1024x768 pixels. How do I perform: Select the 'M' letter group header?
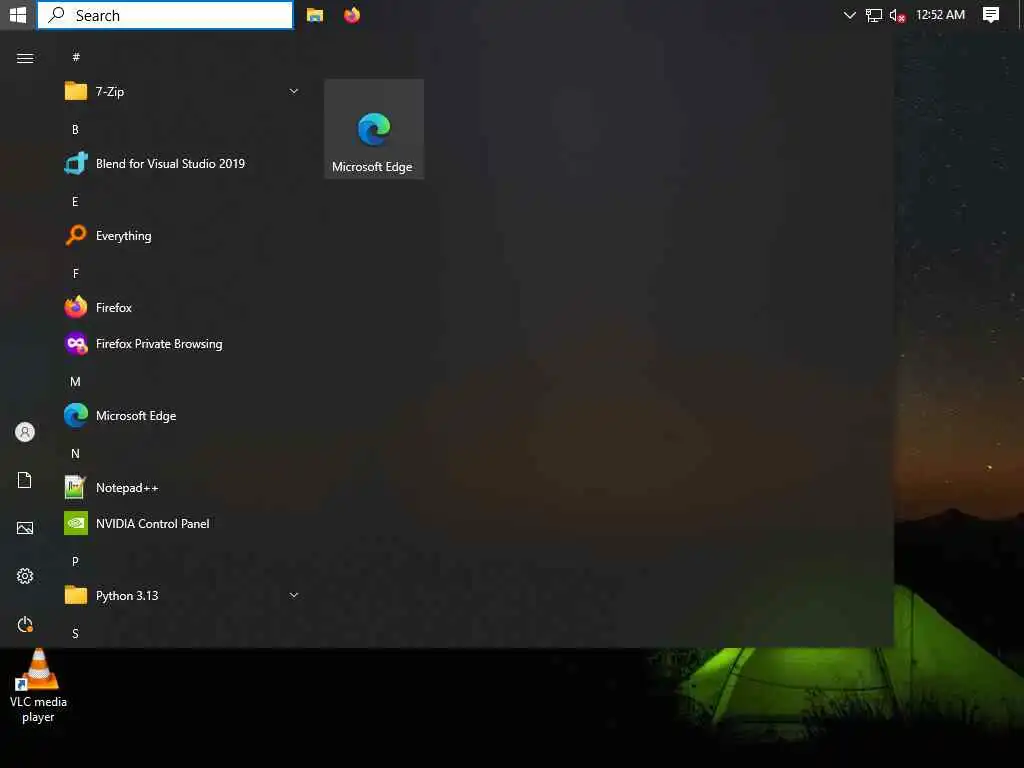pyautogui.click(x=75, y=382)
